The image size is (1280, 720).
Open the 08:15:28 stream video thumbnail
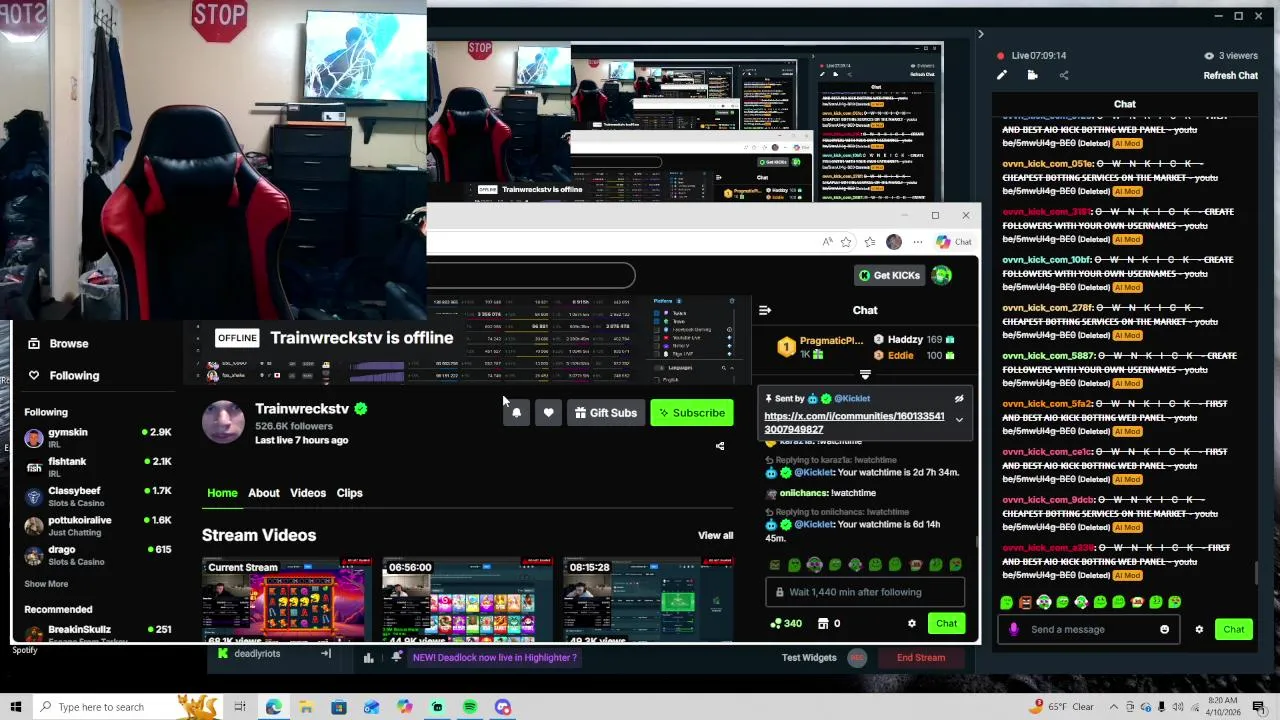tap(648, 600)
